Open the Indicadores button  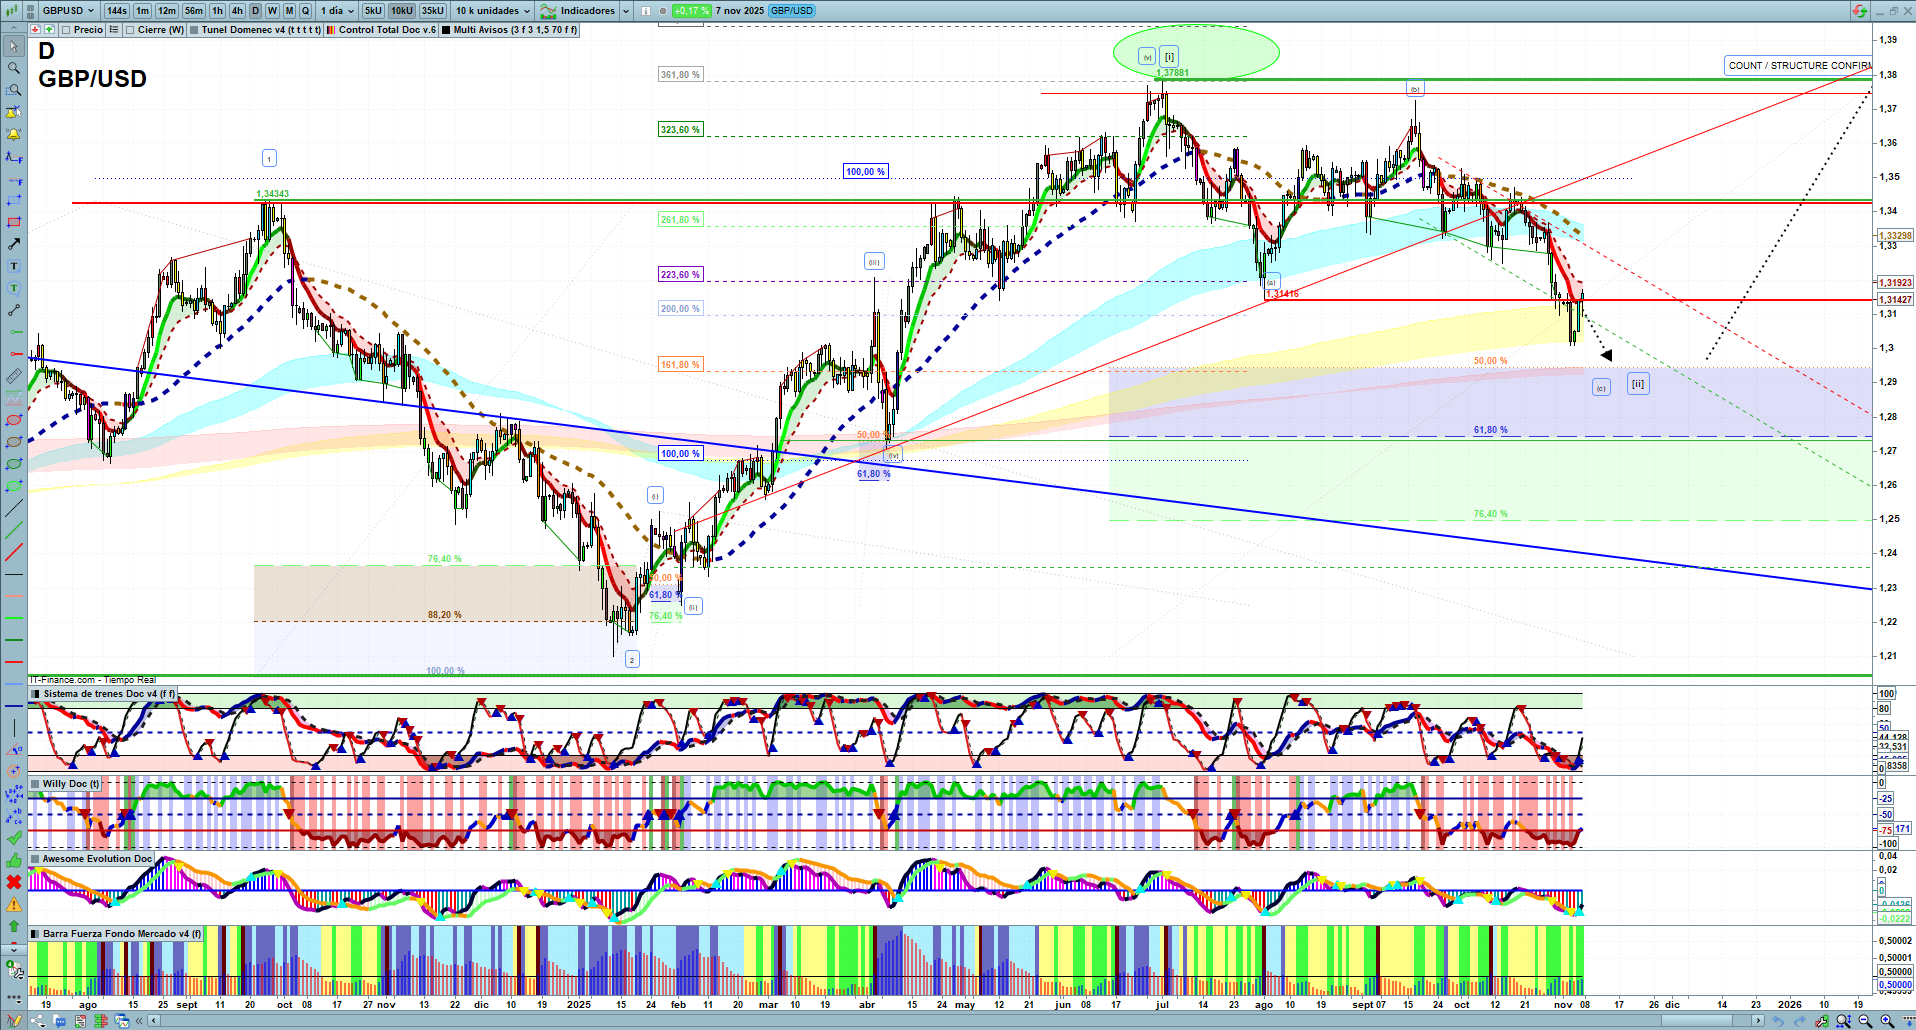586,11
